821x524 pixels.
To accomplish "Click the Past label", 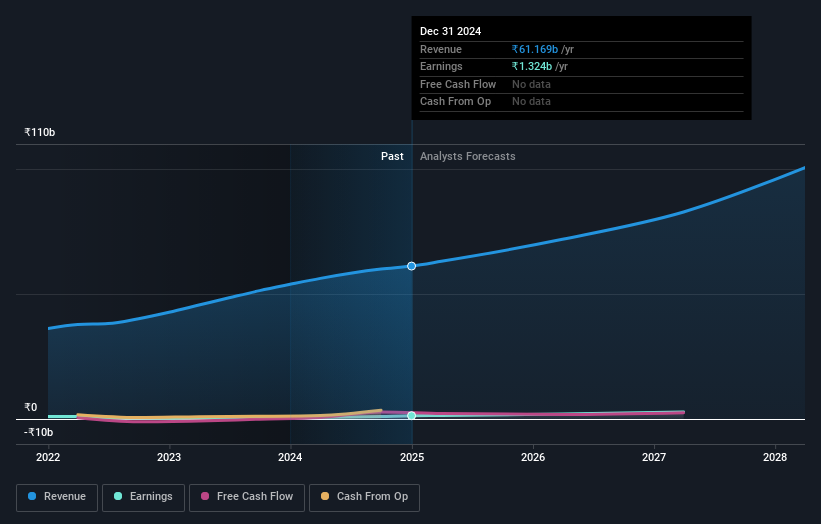I will tap(392, 157).
